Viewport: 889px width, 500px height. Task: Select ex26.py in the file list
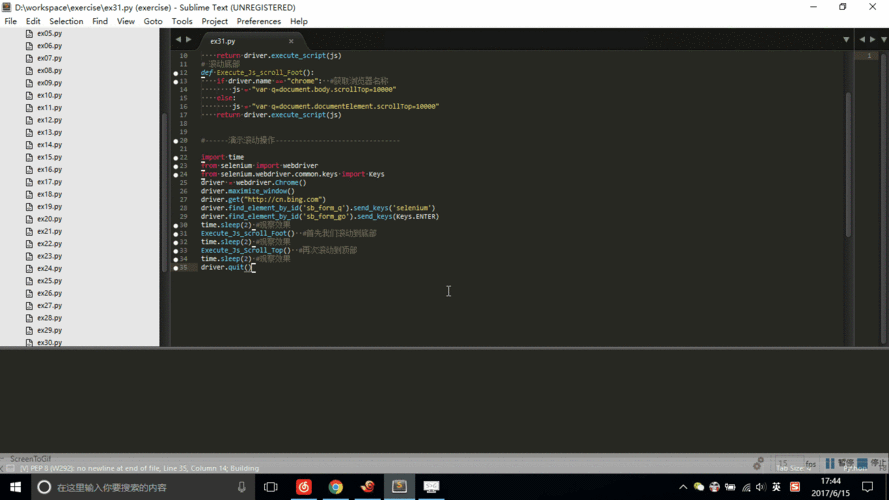click(x=49, y=293)
